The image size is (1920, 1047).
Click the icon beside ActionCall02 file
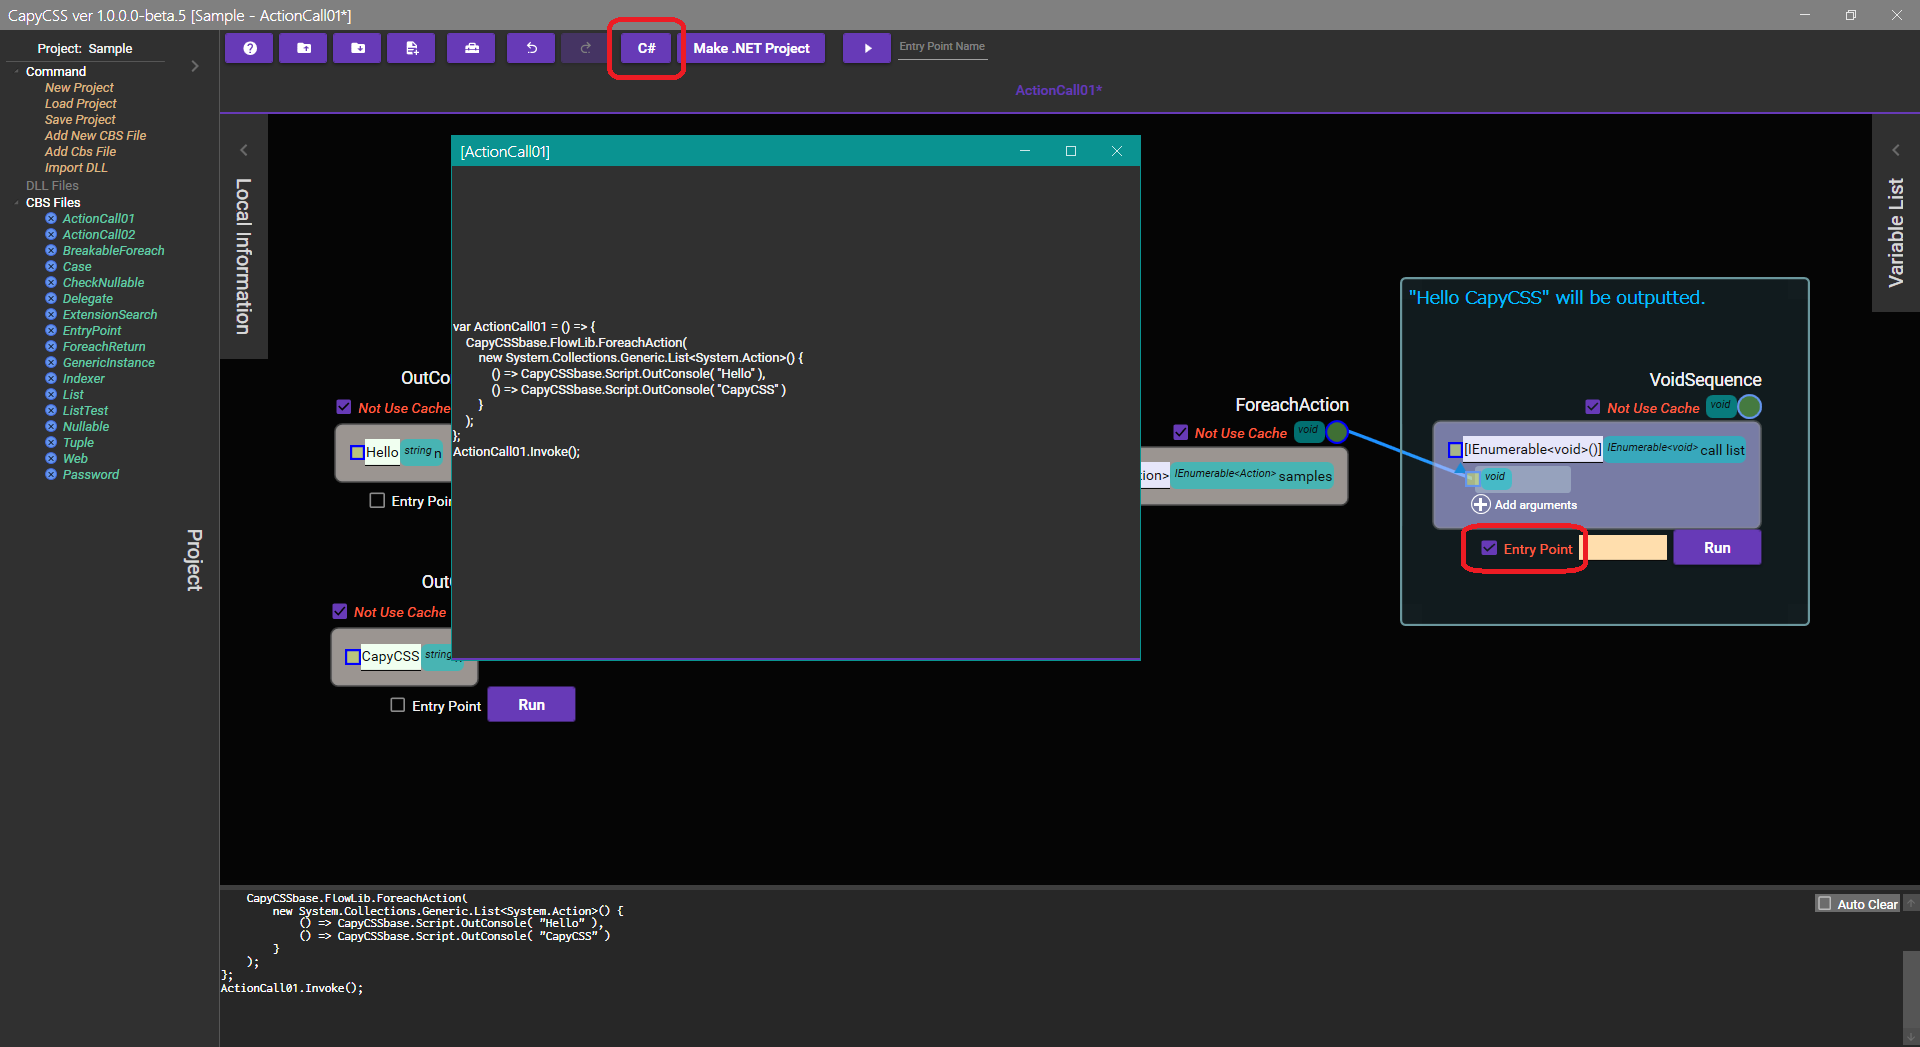pyautogui.click(x=51, y=234)
